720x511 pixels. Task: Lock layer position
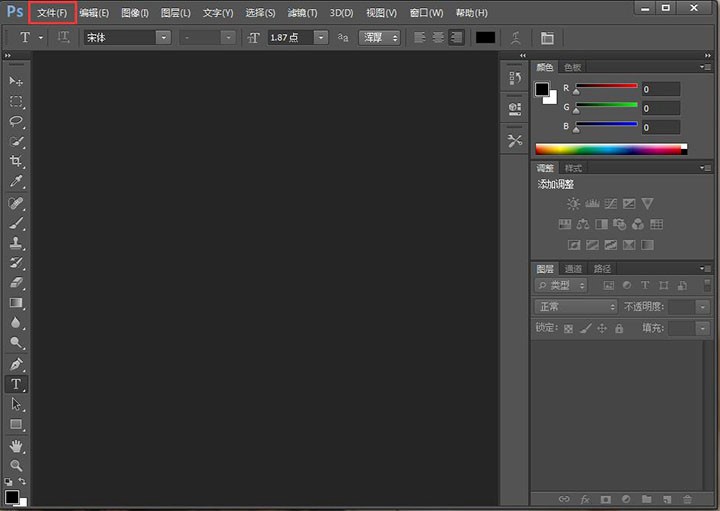pos(602,328)
